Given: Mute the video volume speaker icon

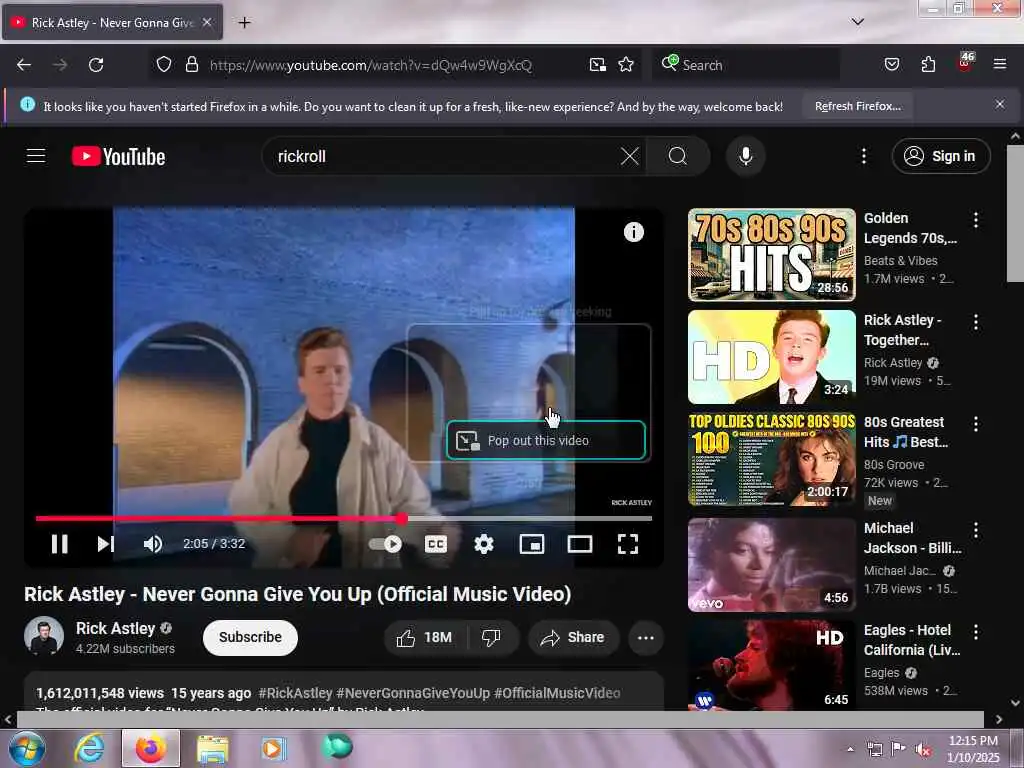Looking at the screenshot, I should [x=153, y=544].
